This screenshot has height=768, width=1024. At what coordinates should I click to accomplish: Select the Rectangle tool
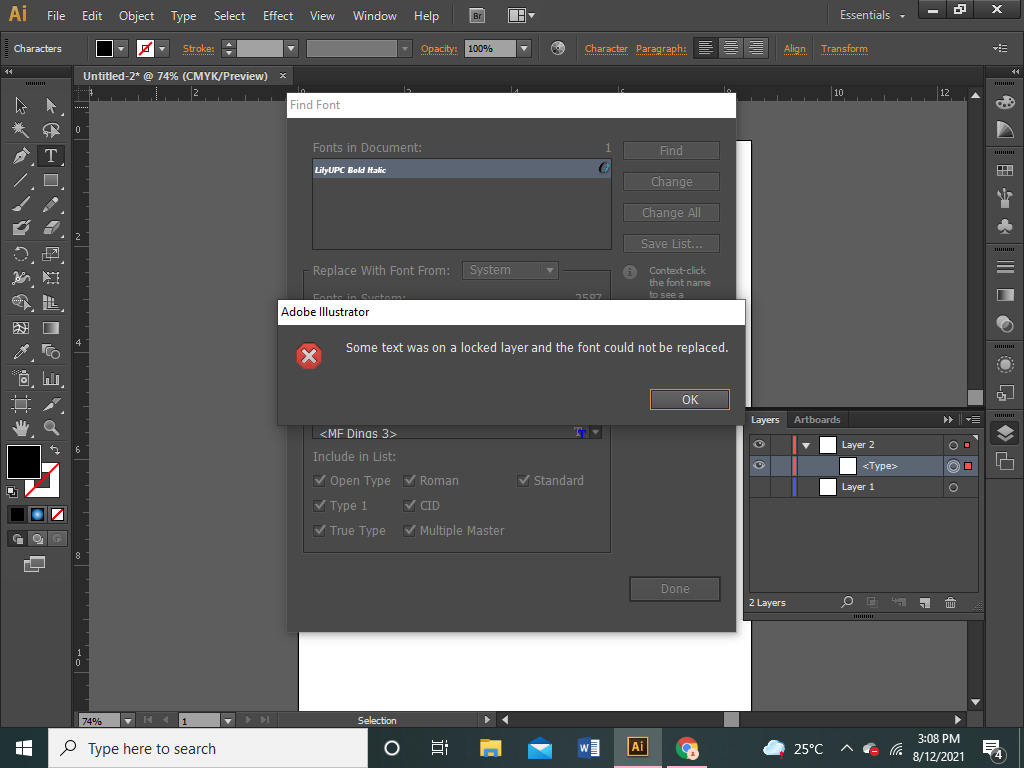point(51,180)
